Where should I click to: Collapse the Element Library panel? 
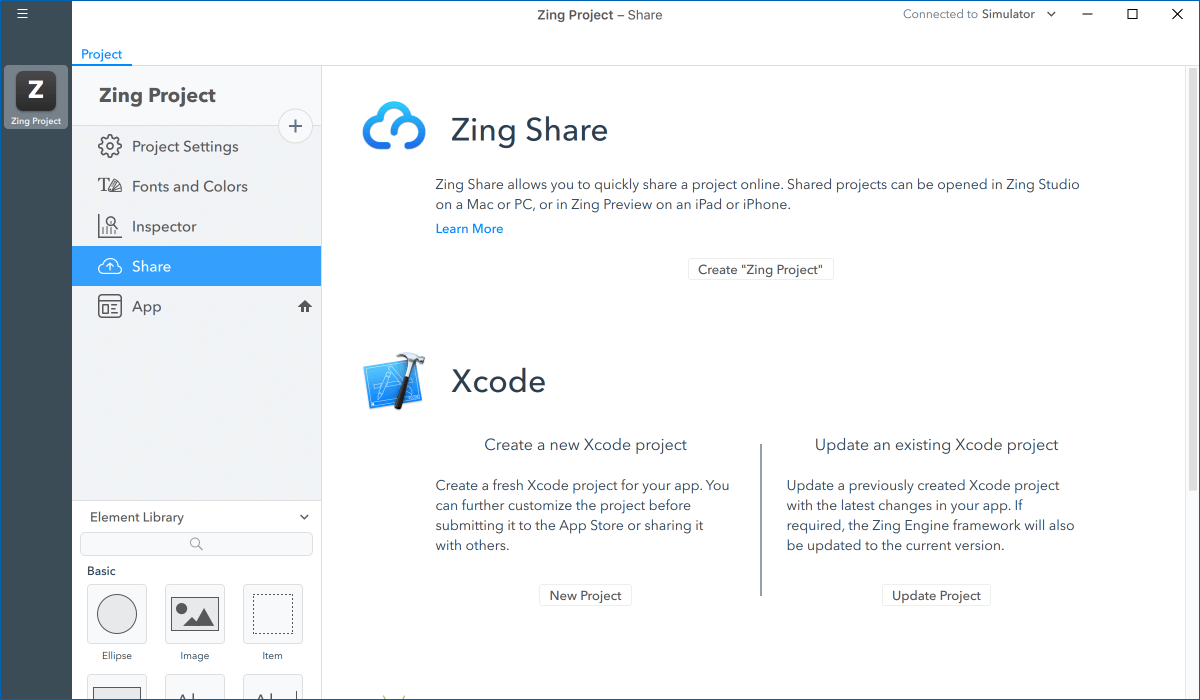point(304,517)
